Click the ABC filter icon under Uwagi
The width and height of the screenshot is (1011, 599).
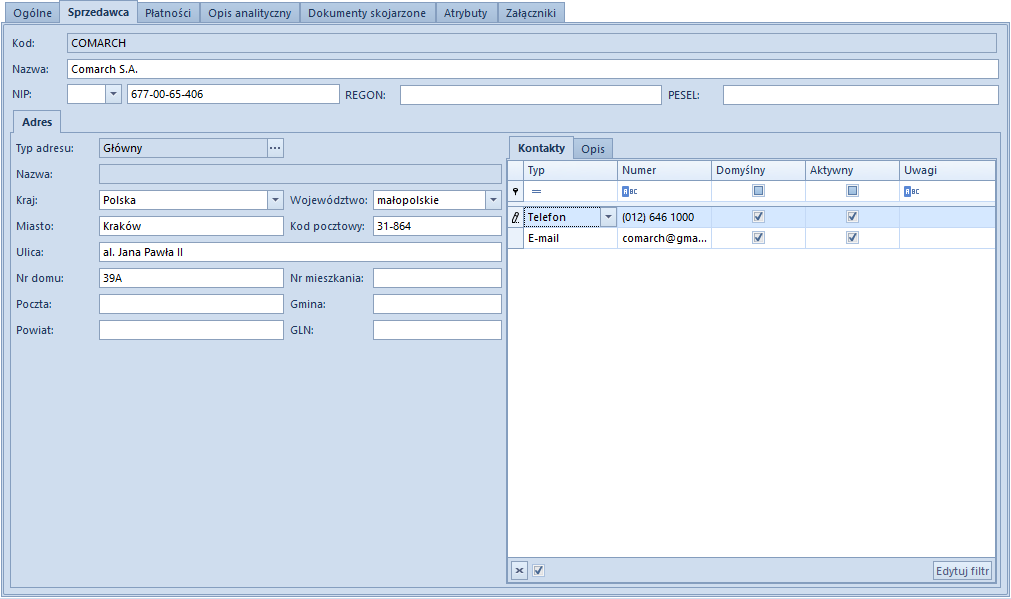coord(912,191)
